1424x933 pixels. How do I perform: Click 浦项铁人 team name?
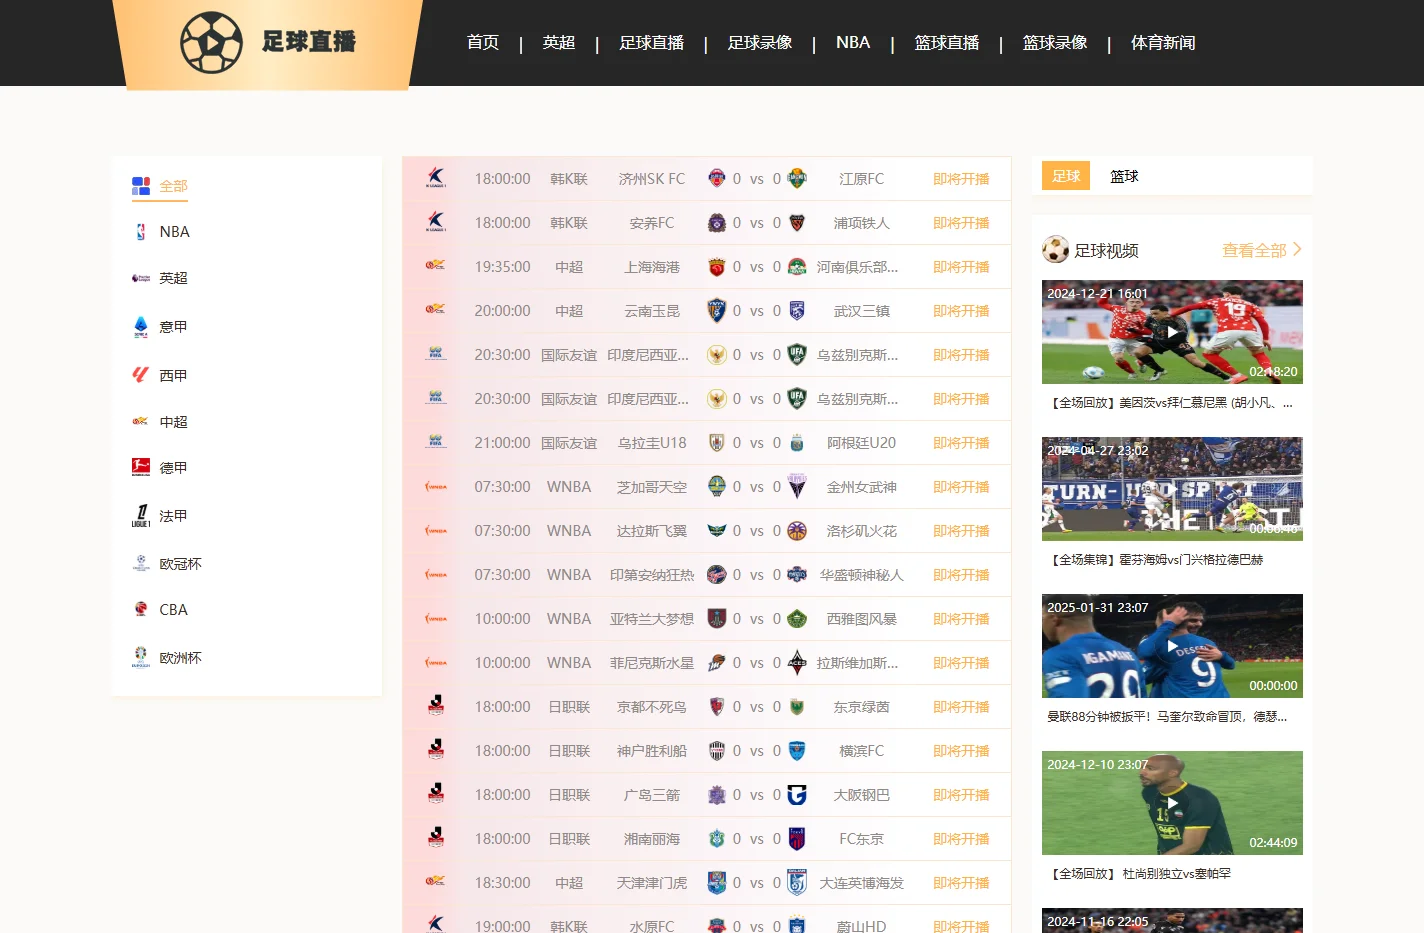[x=862, y=223]
